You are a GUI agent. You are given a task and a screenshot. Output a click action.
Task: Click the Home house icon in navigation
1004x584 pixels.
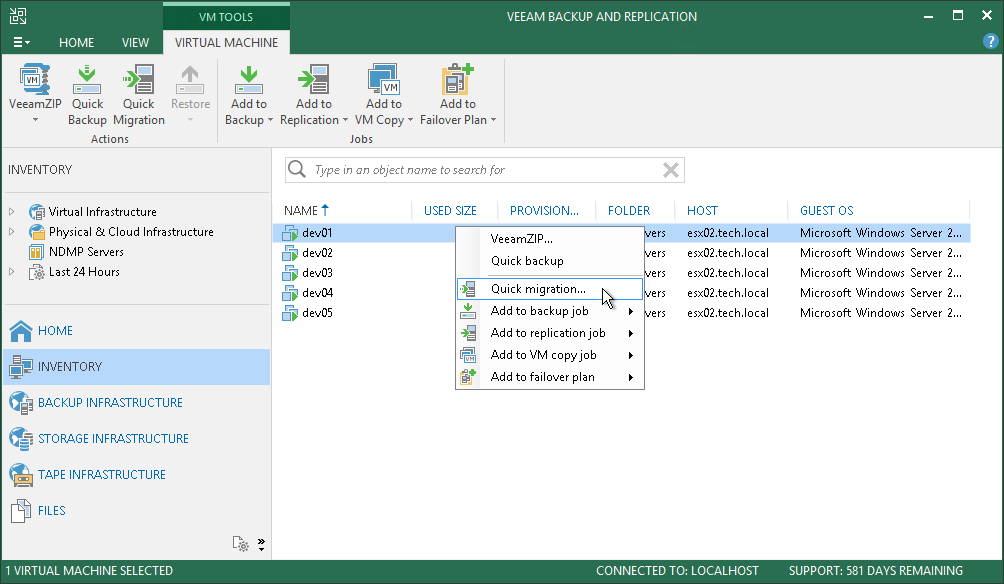20,331
